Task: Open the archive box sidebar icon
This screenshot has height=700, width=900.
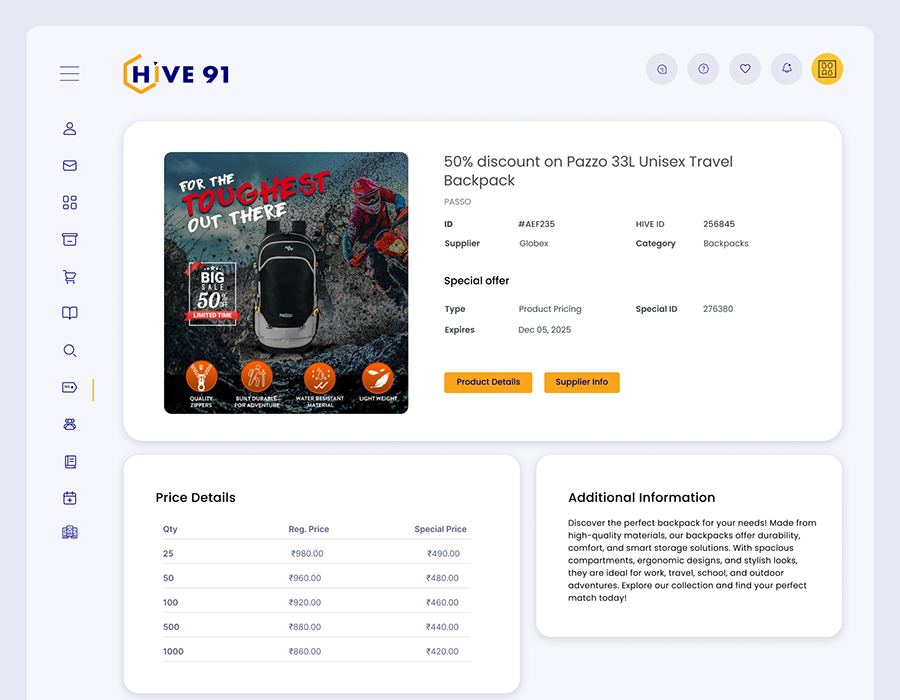Action: pyautogui.click(x=69, y=239)
